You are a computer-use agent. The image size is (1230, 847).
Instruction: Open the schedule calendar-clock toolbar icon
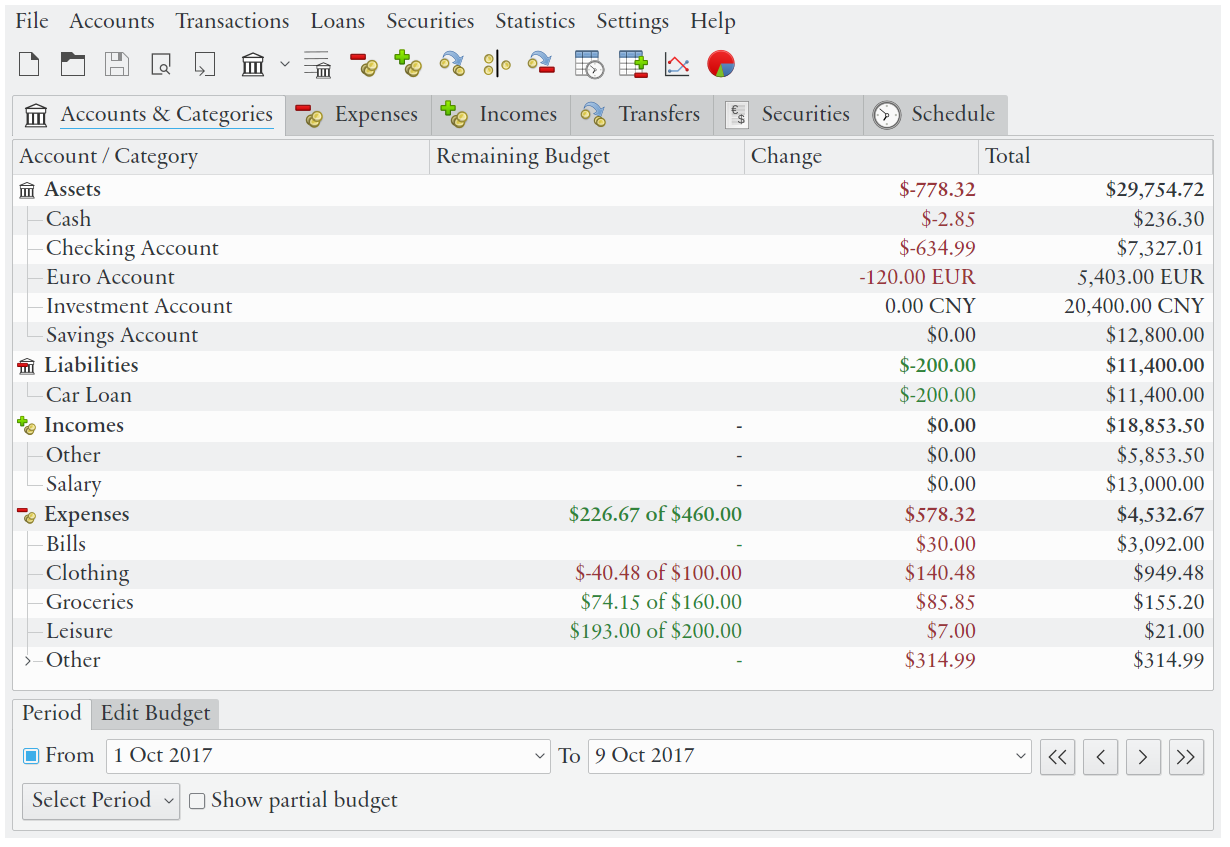click(x=589, y=65)
